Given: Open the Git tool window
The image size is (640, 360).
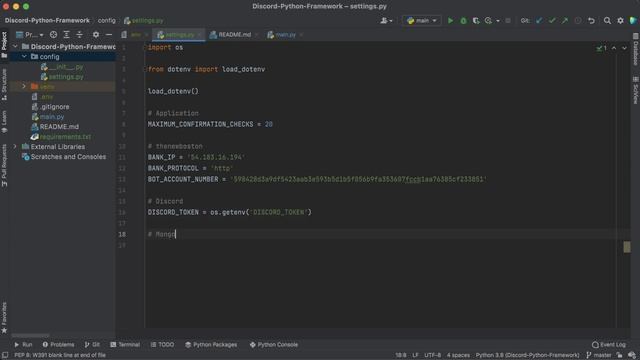Looking at the screenshot, I should coord(92,345).
